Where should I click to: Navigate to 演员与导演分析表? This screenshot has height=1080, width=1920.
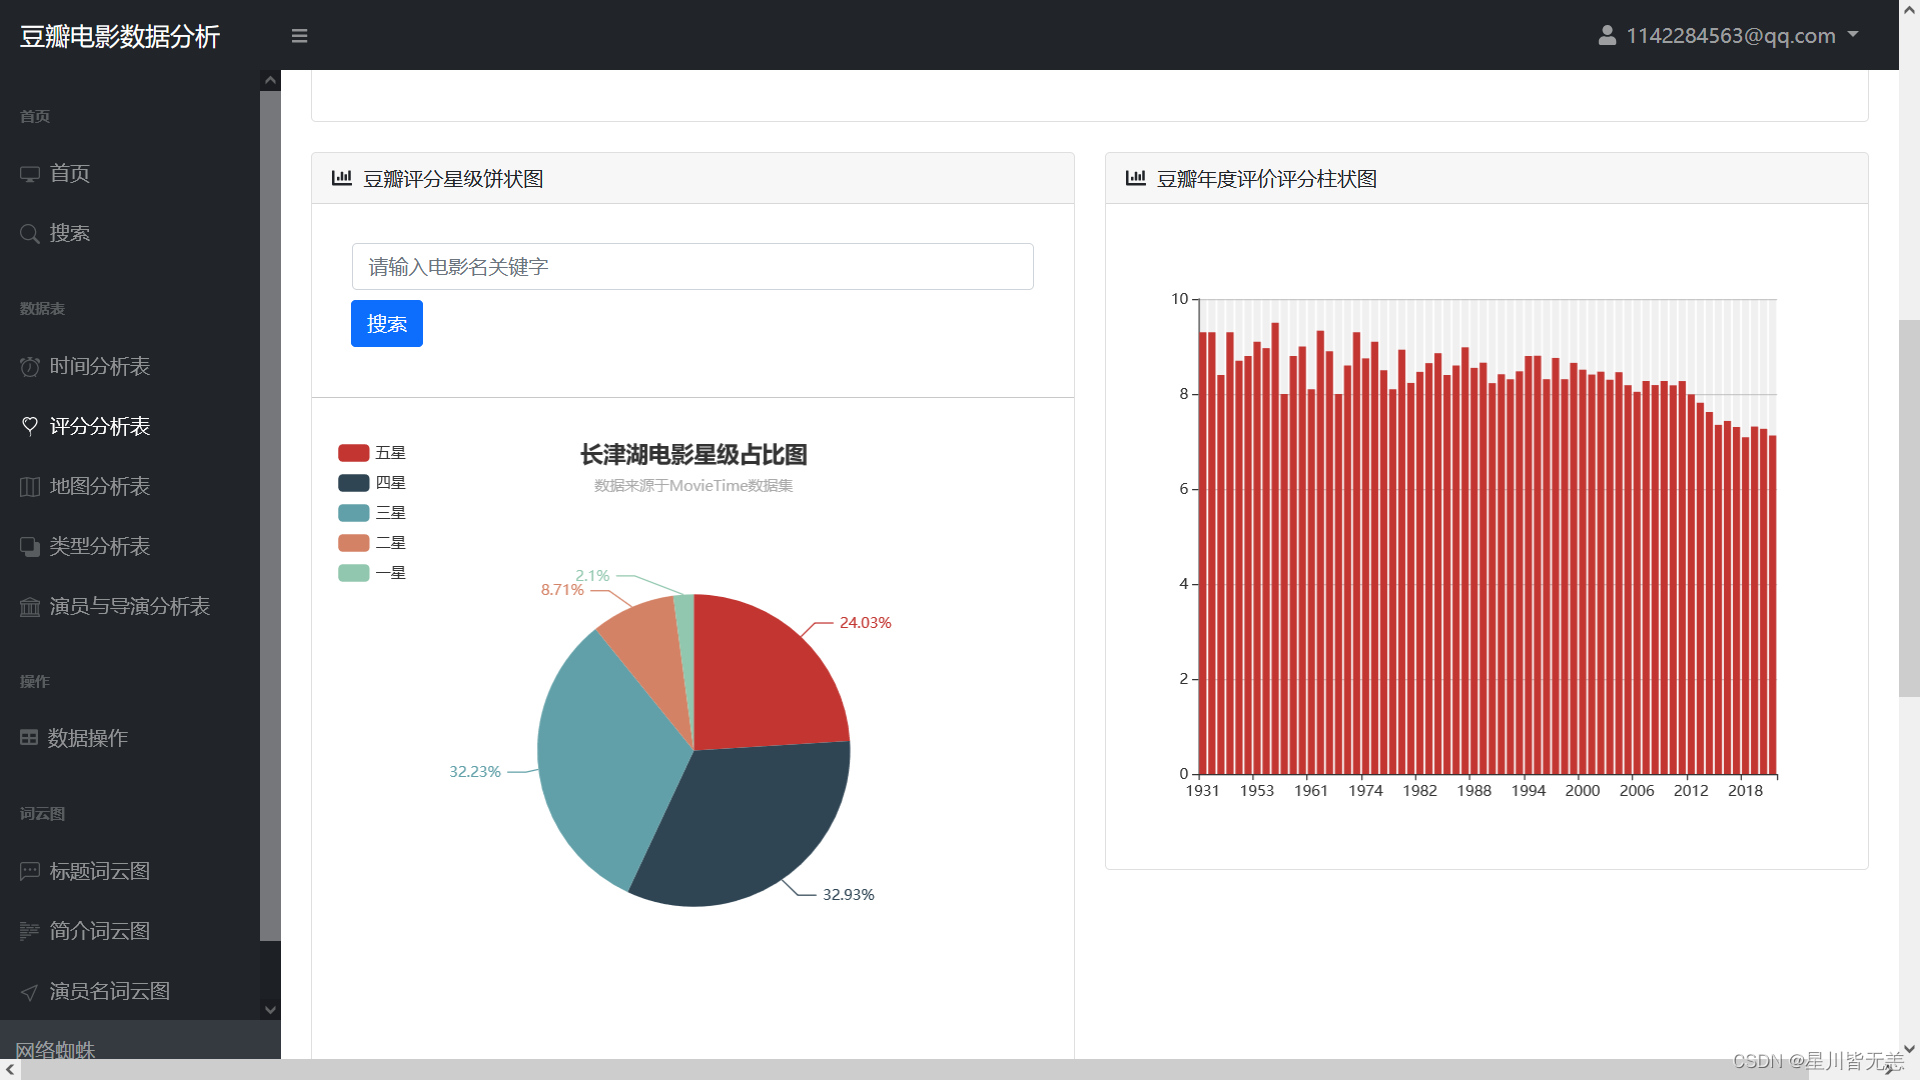coord(130,607)
